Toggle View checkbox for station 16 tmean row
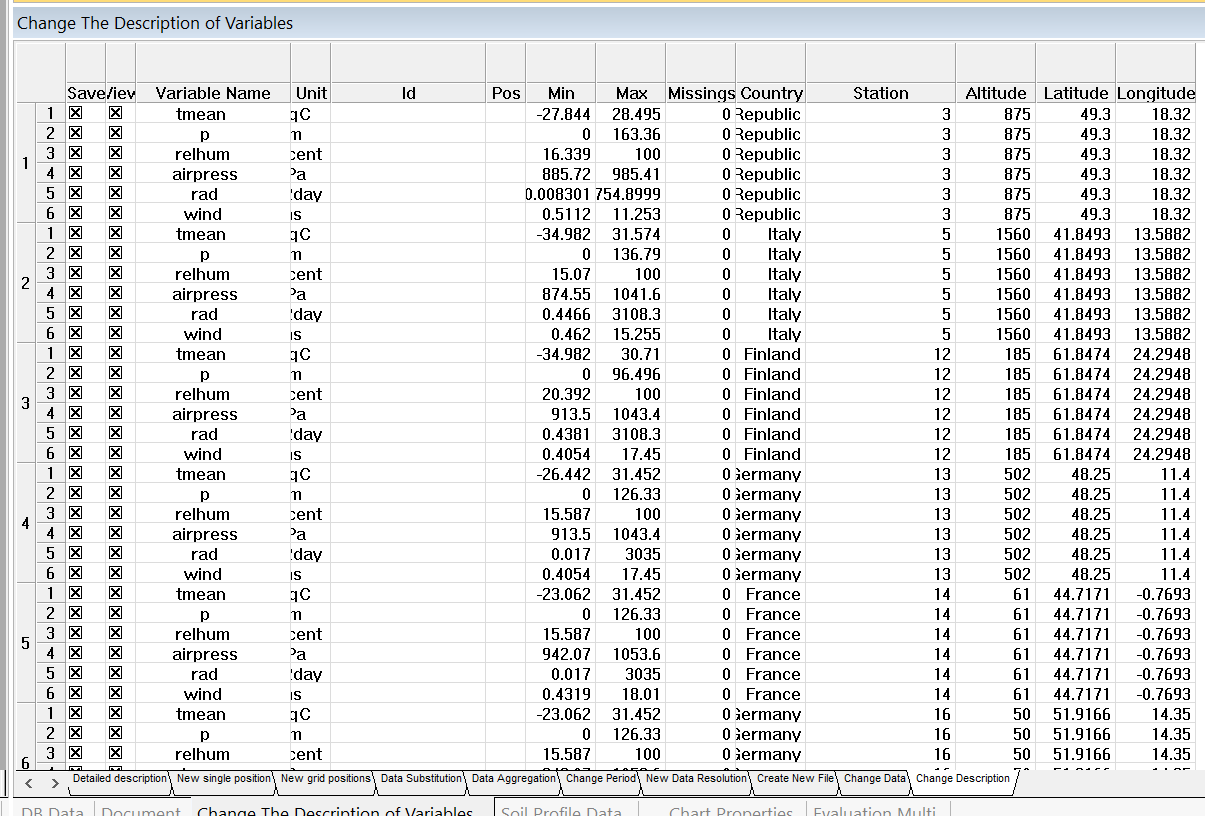The height and width of the screenshot is (816, 1205). 115,714
